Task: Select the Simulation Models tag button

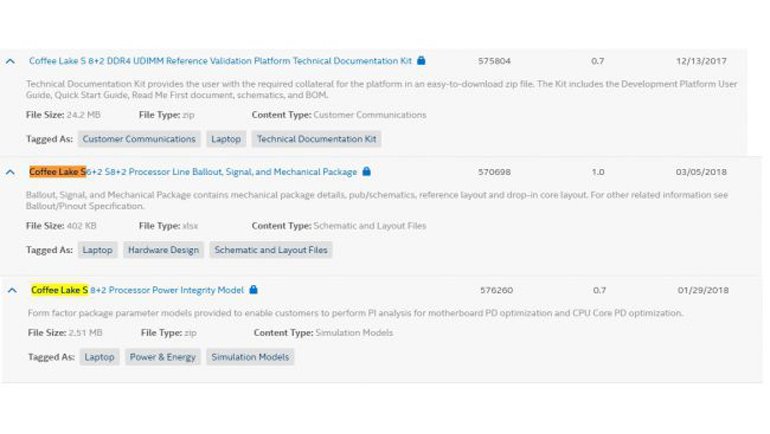Action: 250,357
